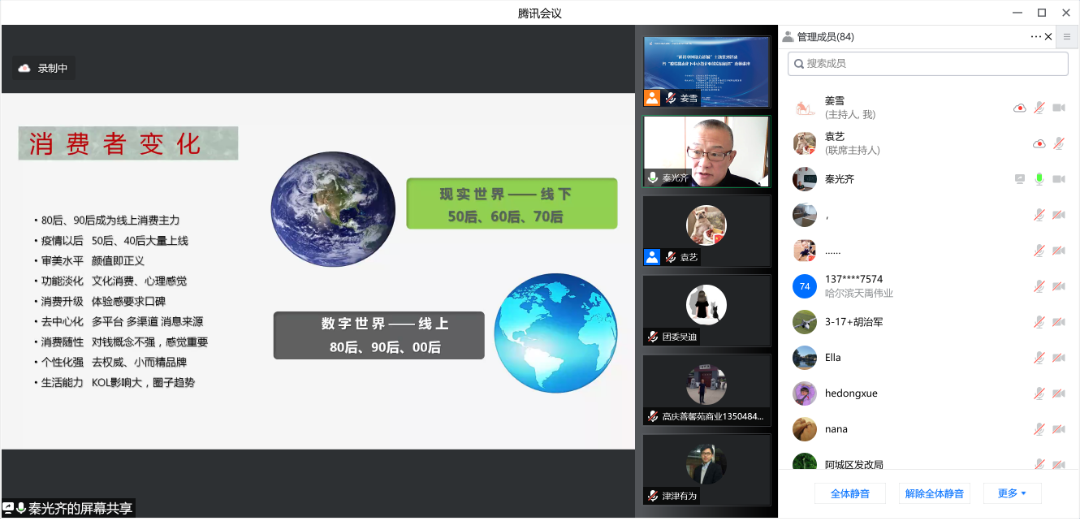
Task: Click the 管理成员(84) panel title
Action: tap(825, 36)
